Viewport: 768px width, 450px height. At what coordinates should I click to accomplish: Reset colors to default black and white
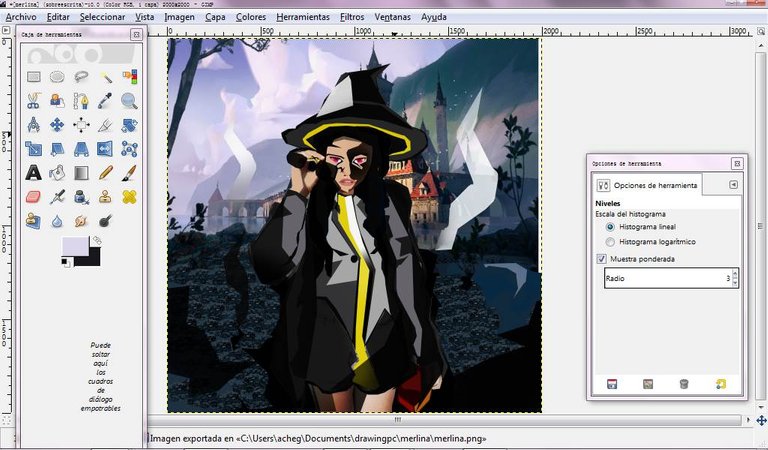[65, 263]
